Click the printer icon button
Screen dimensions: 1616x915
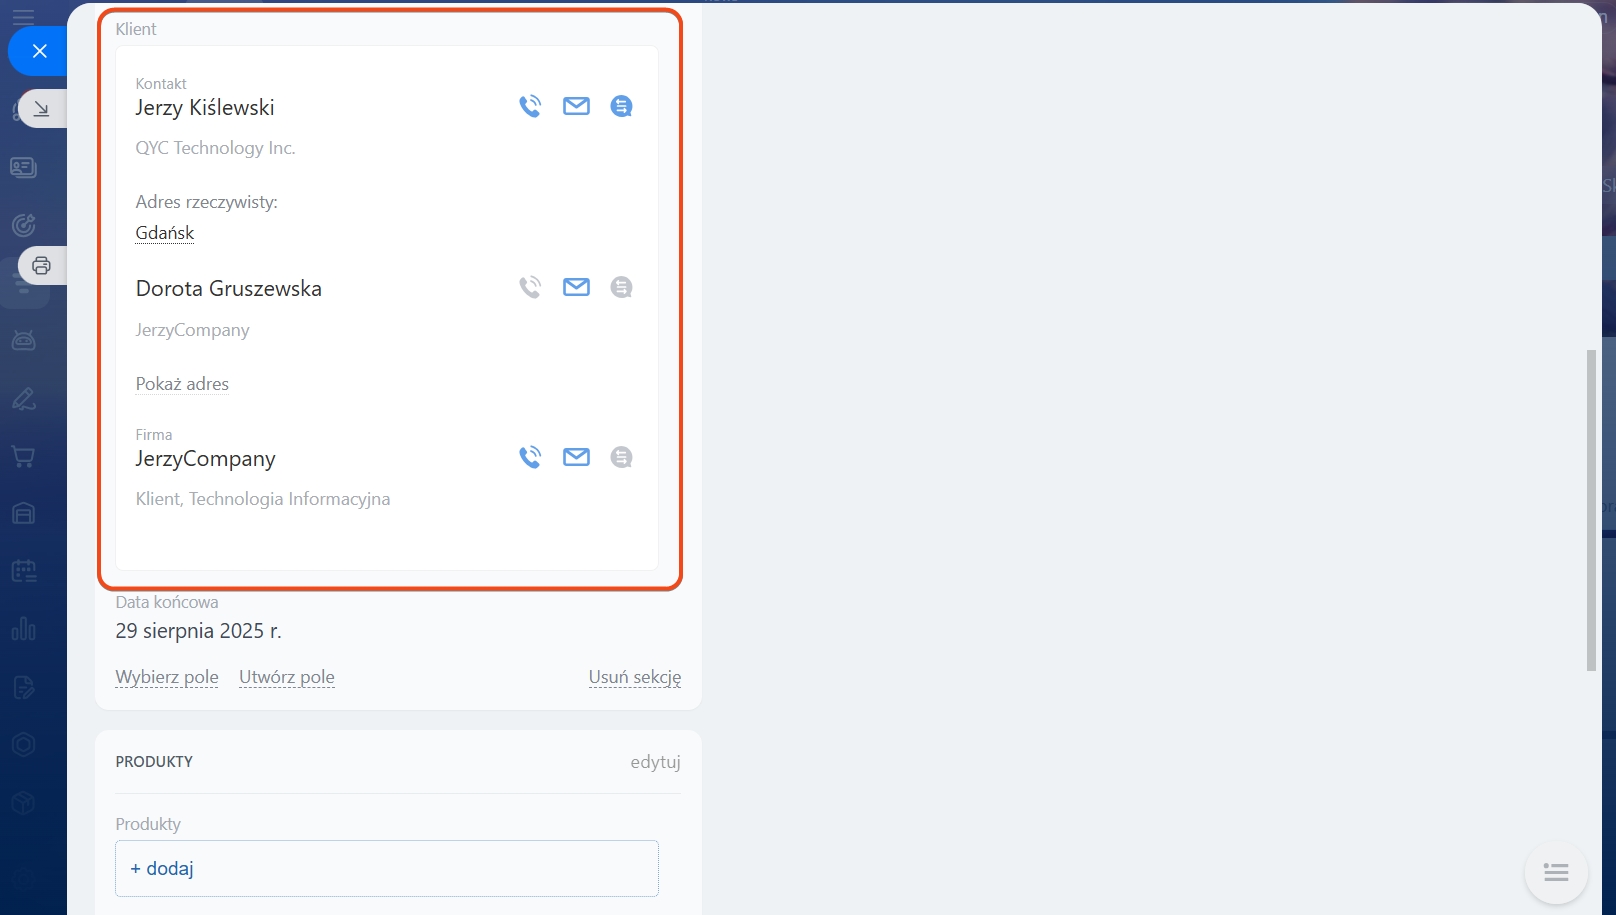point(42,266)
